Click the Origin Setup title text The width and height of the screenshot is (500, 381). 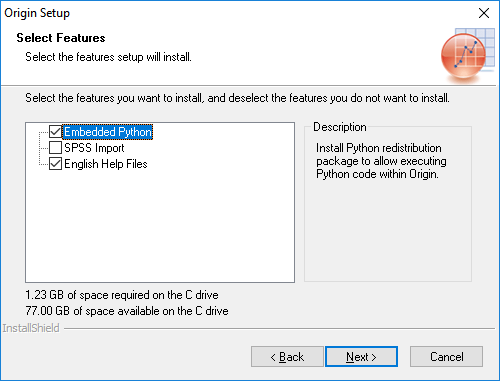37,13
